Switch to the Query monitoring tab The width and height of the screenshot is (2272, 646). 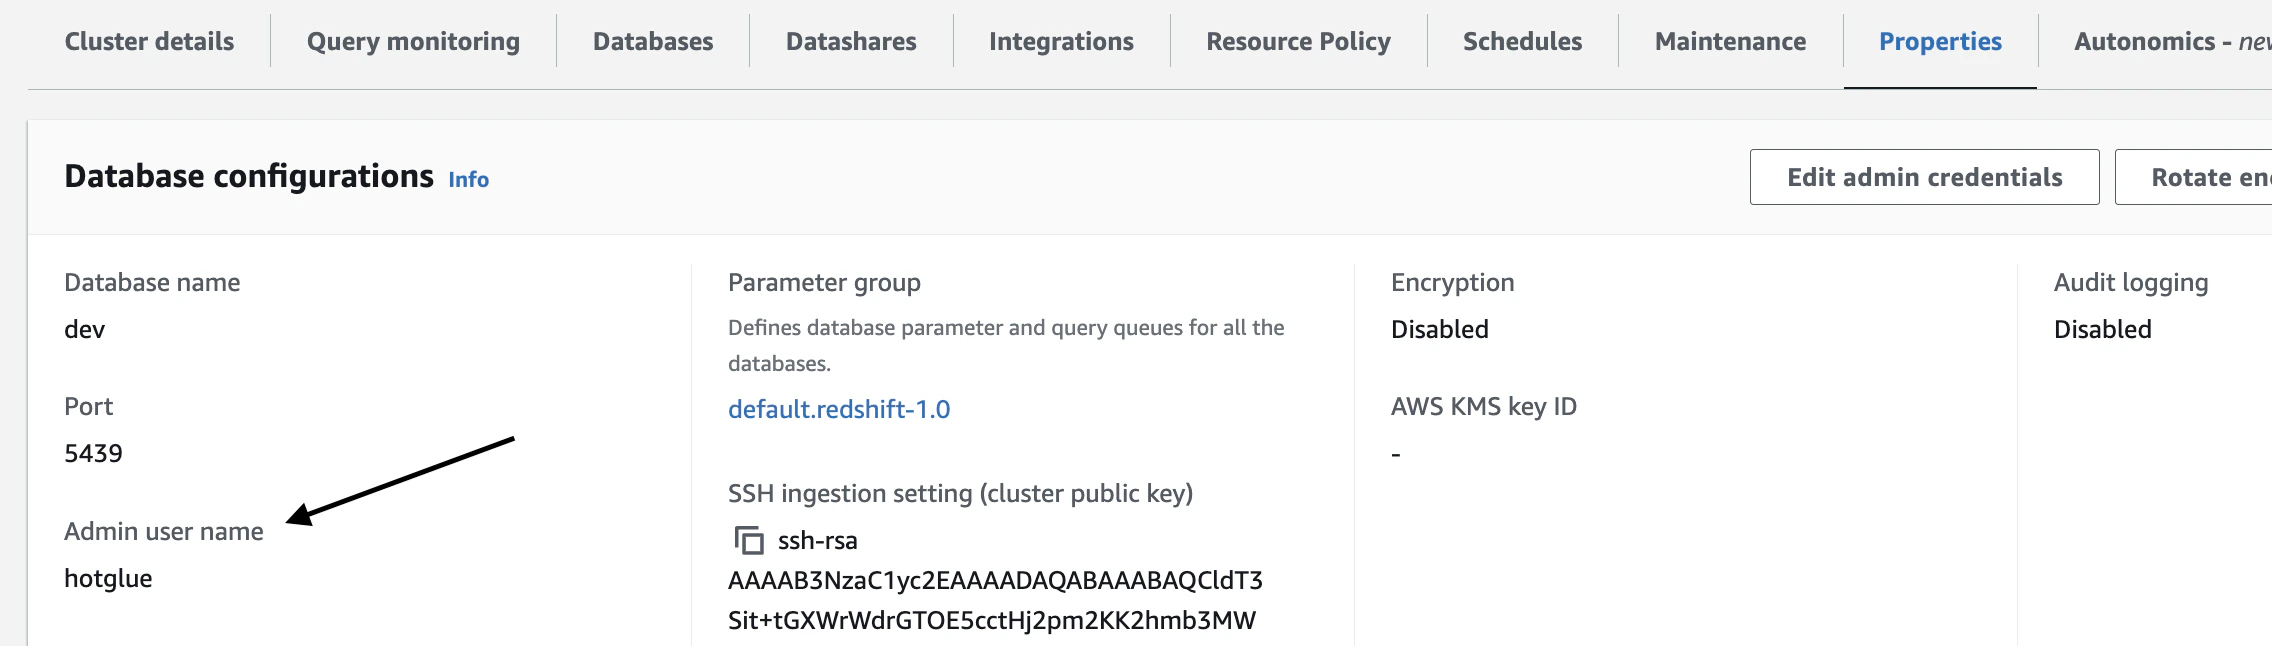413,42
